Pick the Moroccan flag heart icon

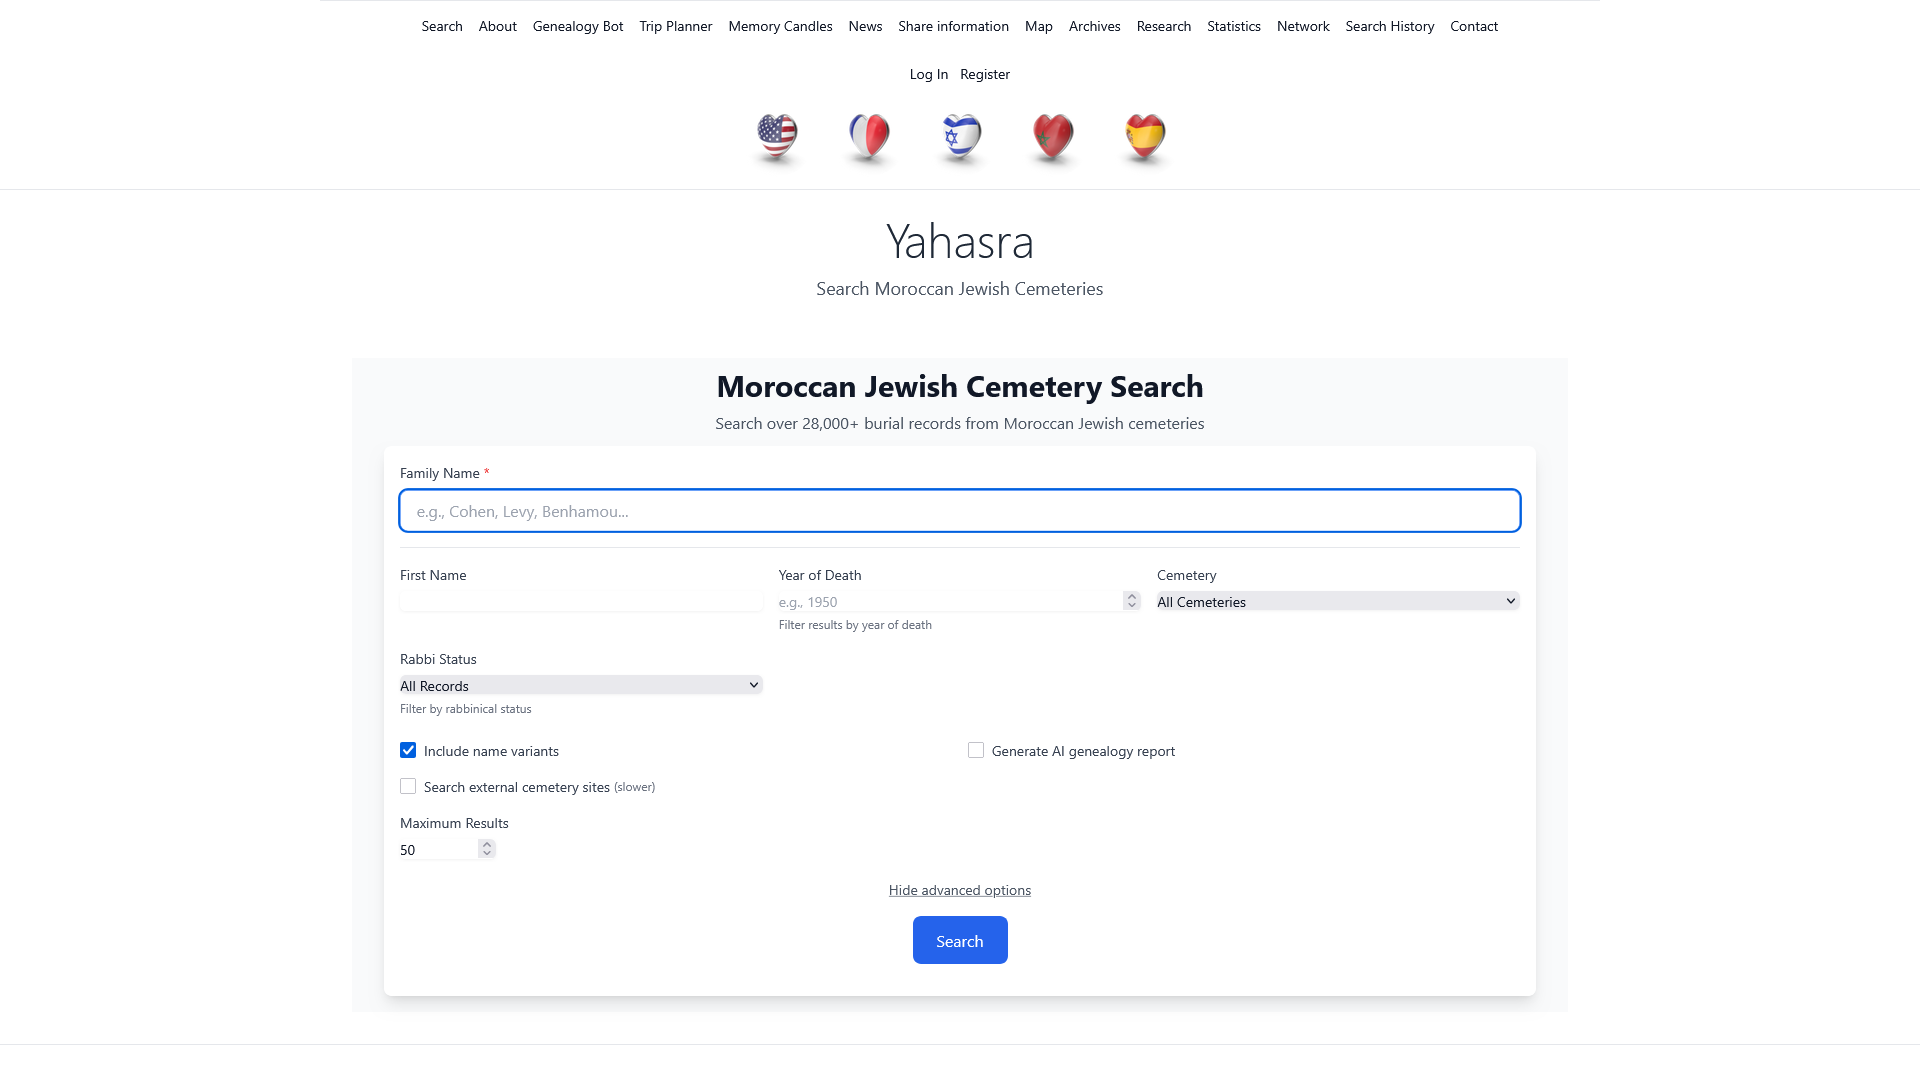coord(1053,136)
